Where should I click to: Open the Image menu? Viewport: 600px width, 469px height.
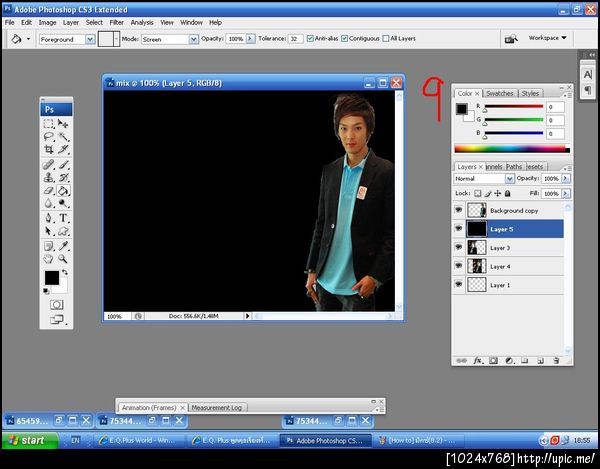coord(47,23)
